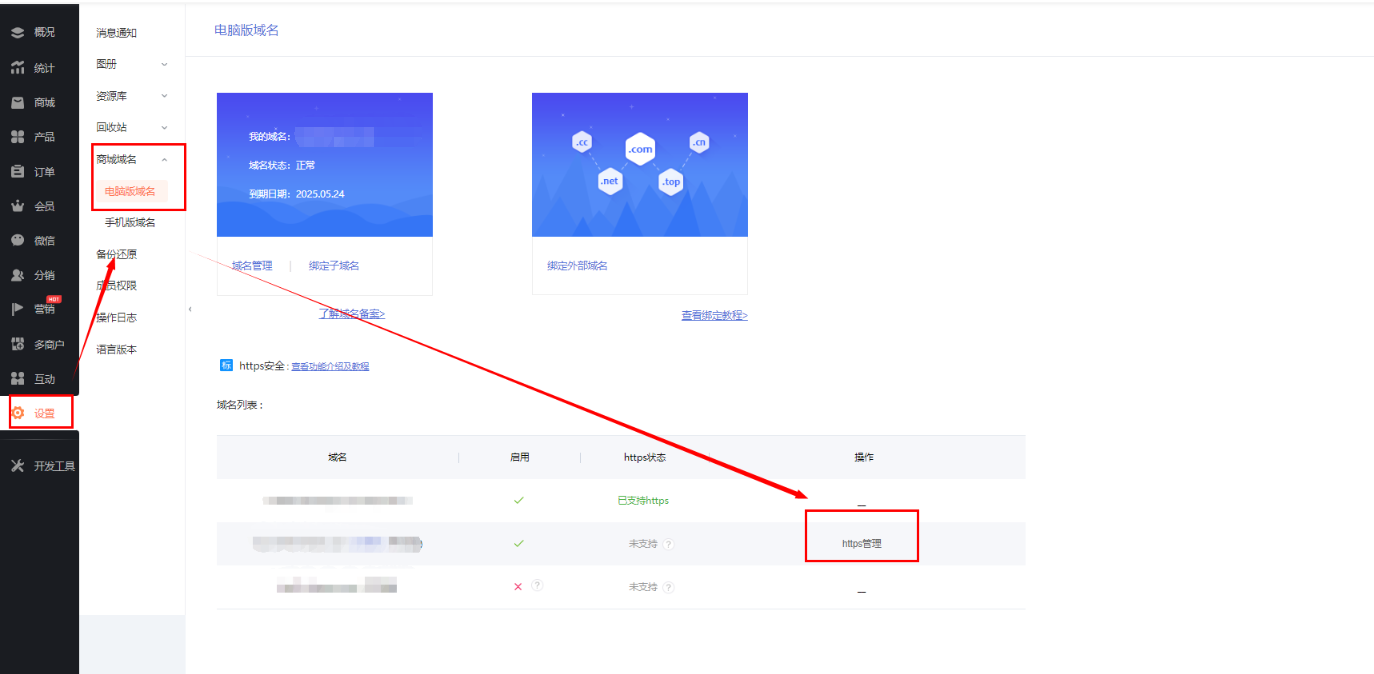Click the help icon beside the red X
The width and height of the screenshot is (1374, 674).
point(537,585)
